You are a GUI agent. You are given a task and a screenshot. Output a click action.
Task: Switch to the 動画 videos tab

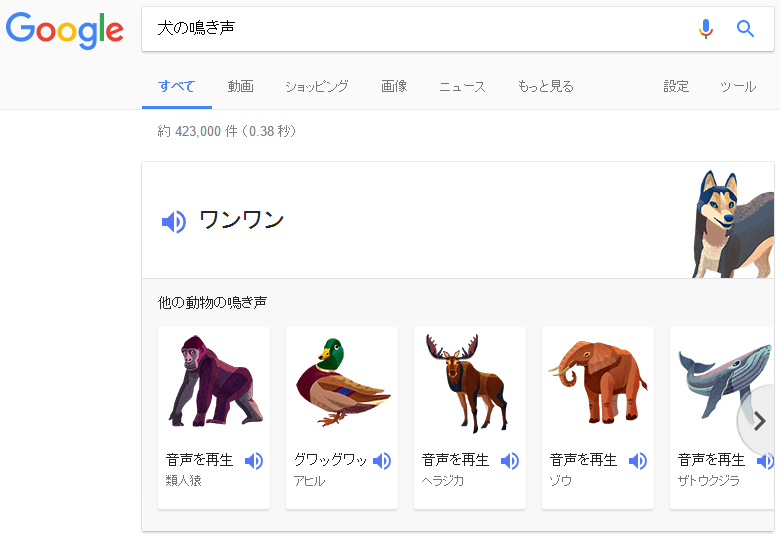[x=240, y=87]
